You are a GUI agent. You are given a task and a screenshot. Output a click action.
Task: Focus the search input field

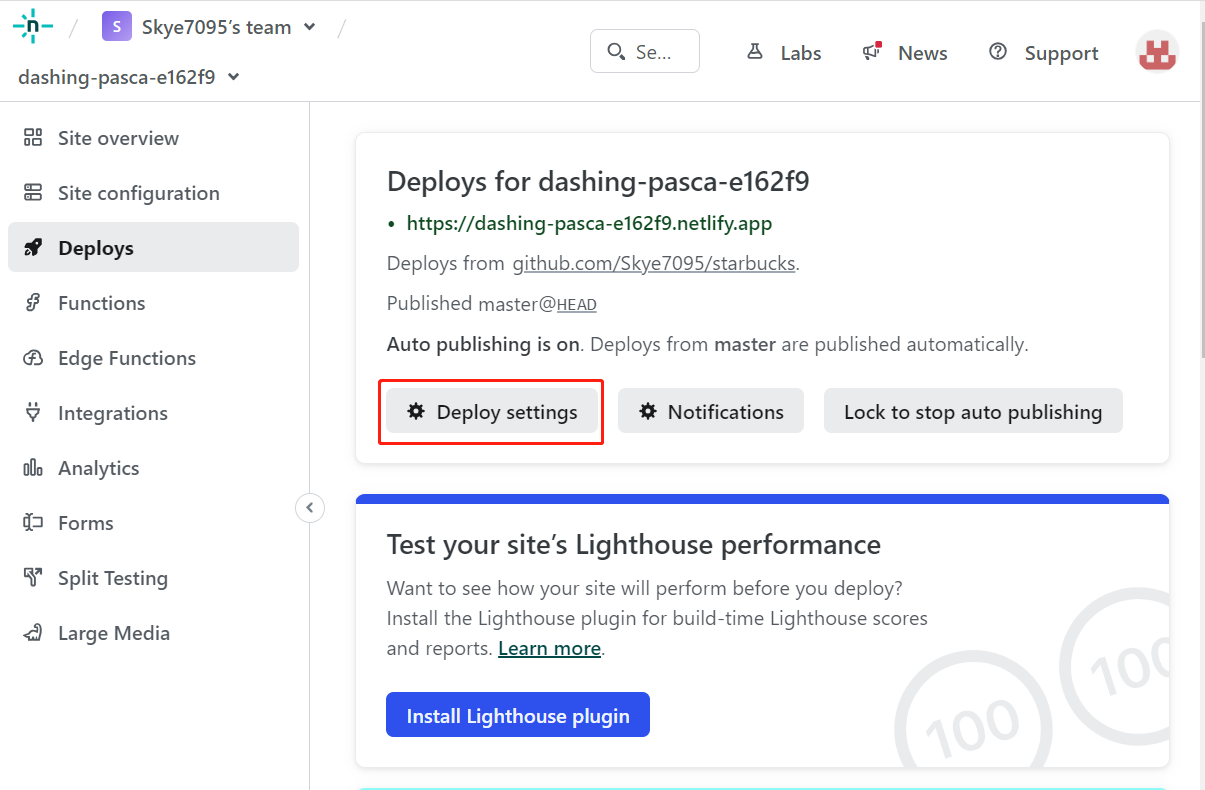645,51
